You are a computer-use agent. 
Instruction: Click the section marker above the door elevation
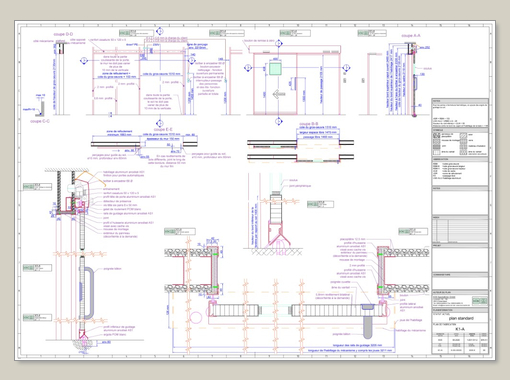[279, 43]
